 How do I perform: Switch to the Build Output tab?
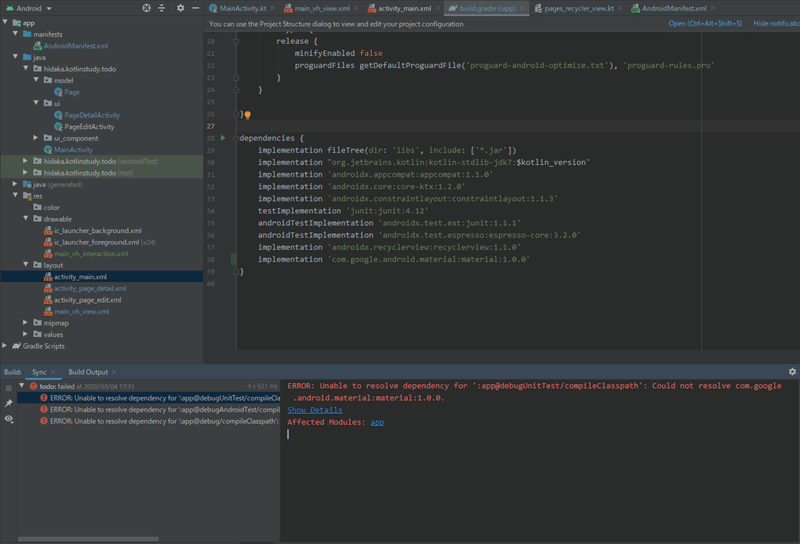[88, 372]
